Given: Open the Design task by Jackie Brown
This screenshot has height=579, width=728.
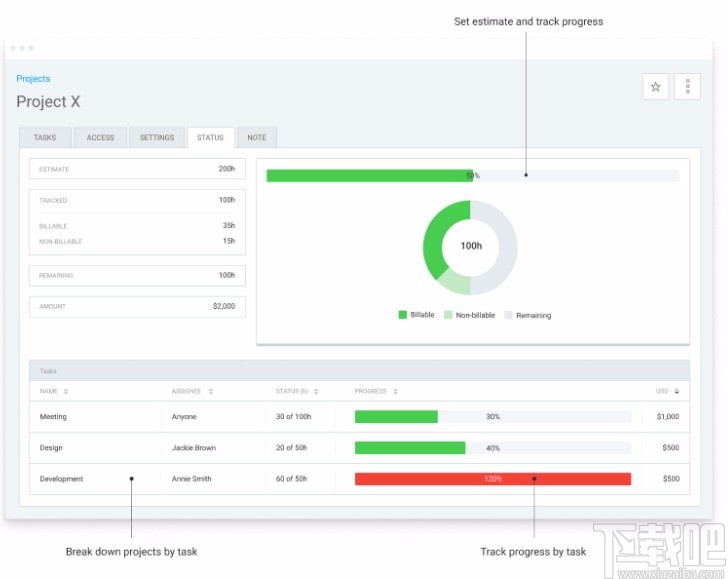Looking at the screenshot, I should pyautogui.click(x=359, y=448).
